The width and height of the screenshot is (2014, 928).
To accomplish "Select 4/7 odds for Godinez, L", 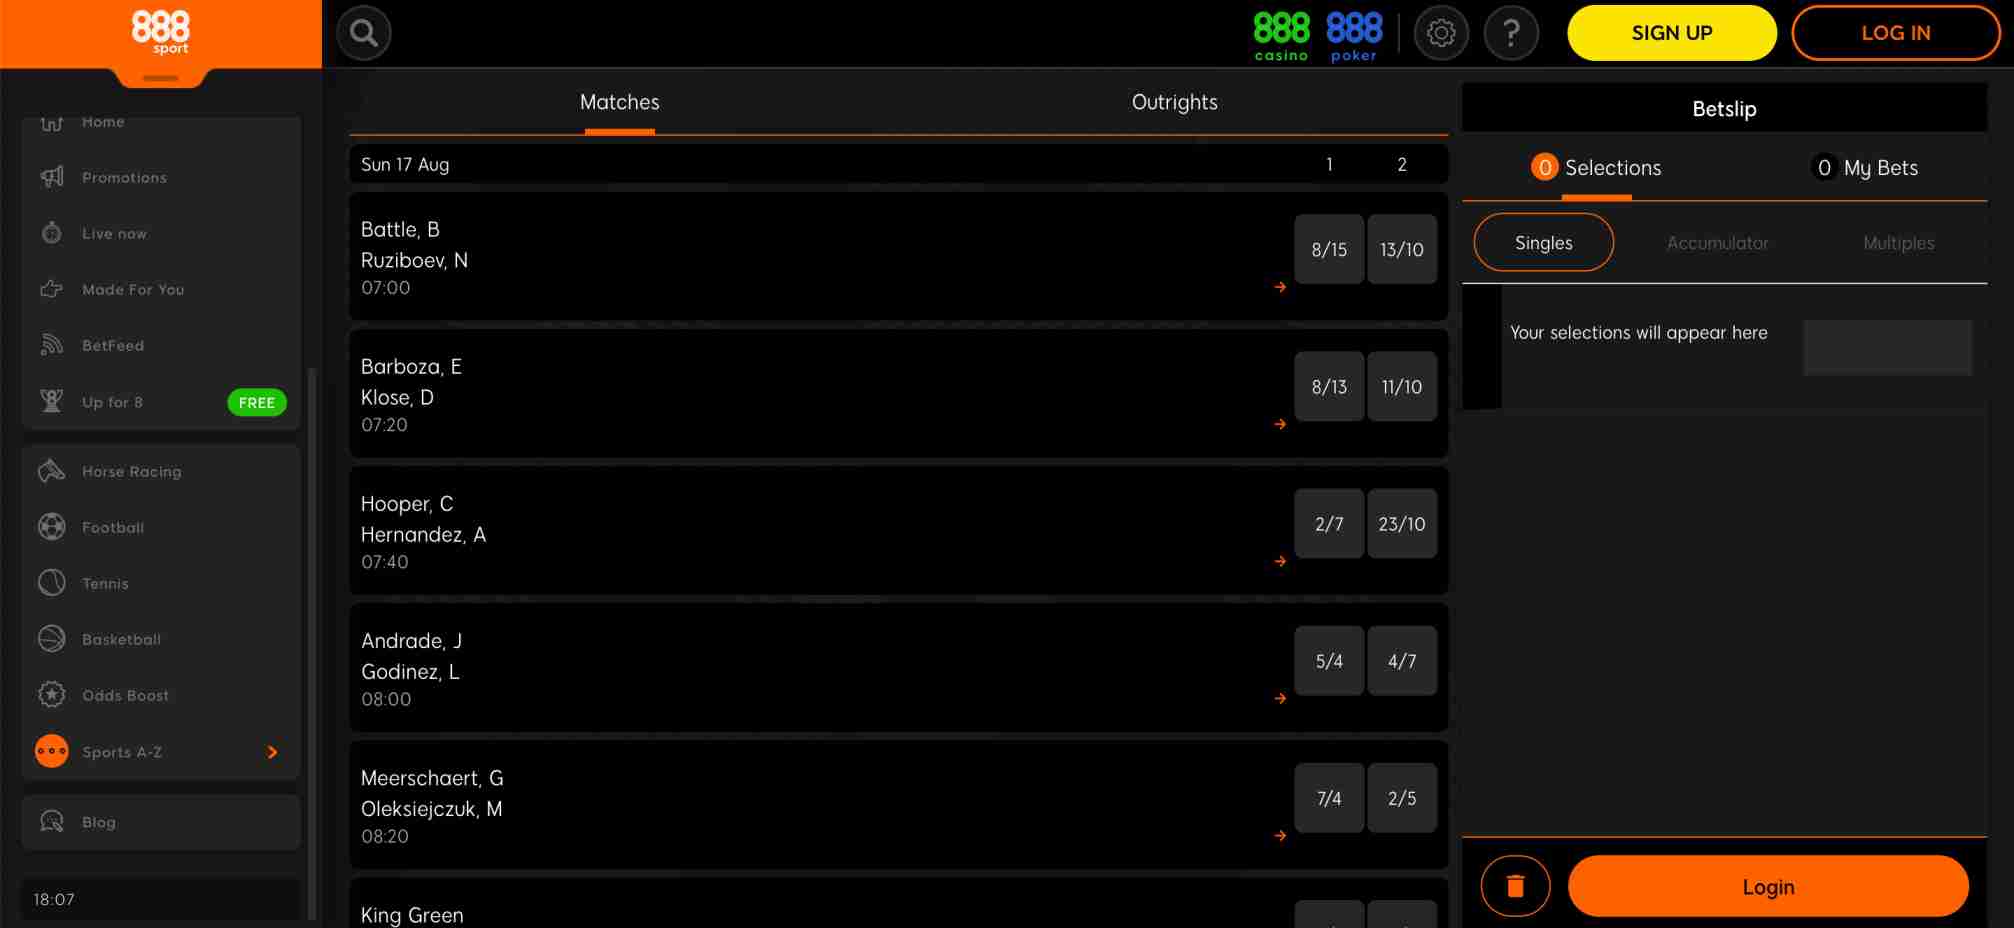I will tap(1402, 660).
